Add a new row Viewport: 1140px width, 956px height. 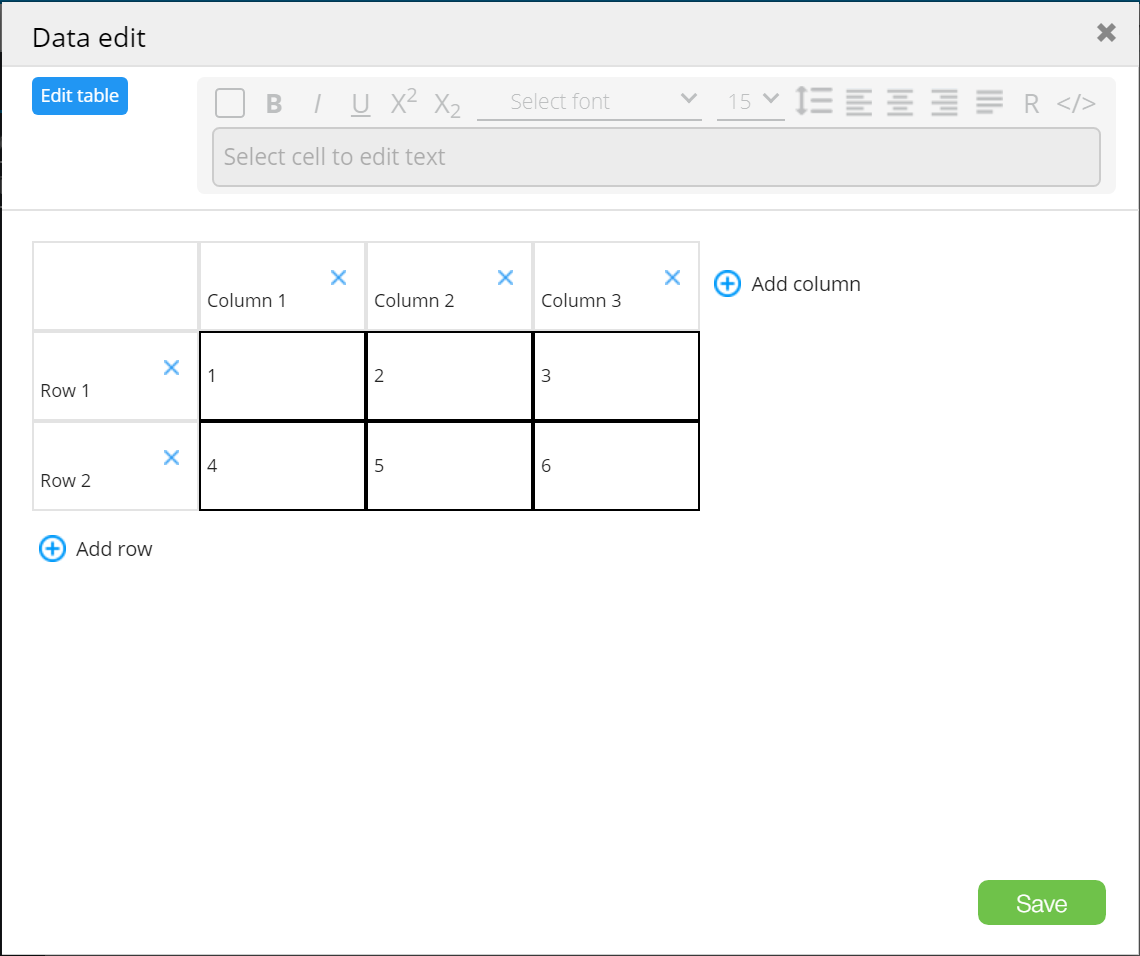click(96, 549)
